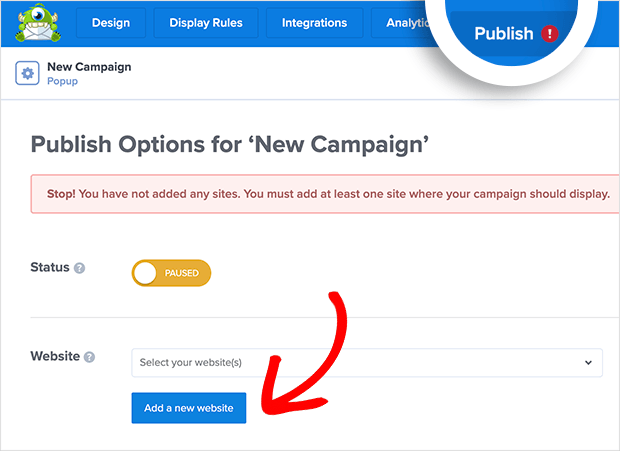Click the Add a new website button
This screenshot has height=451, width=620.
[189, 408]
